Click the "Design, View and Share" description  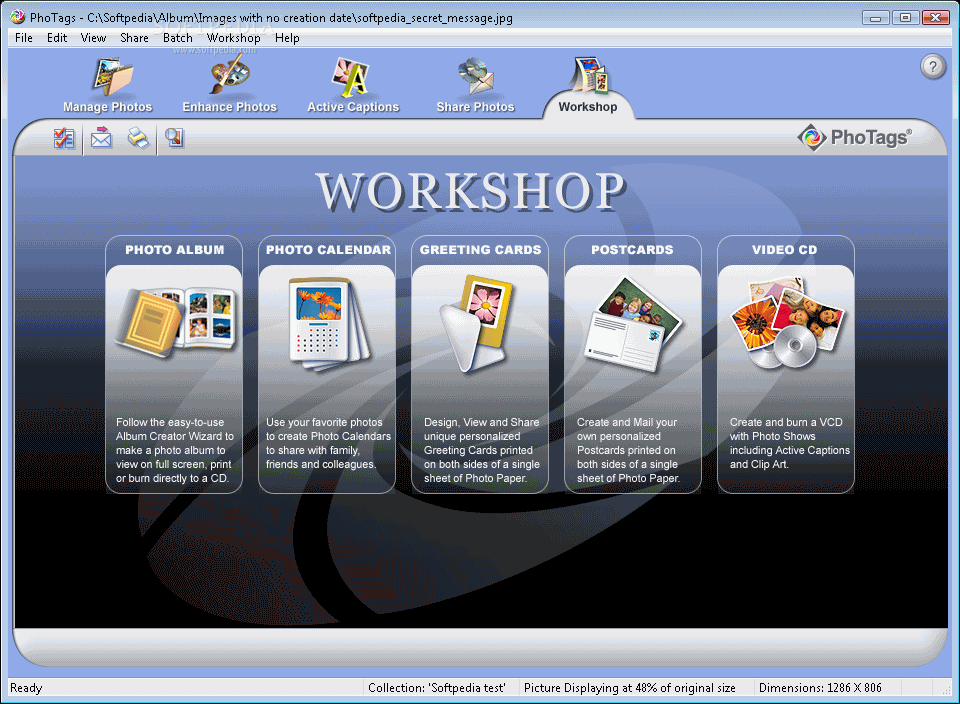pos(482,451)
